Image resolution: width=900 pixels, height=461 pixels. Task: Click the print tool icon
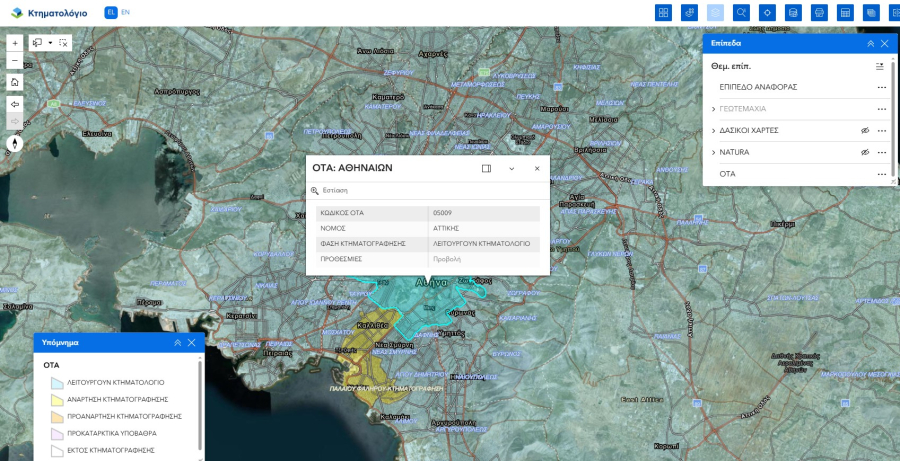point(819,13)
